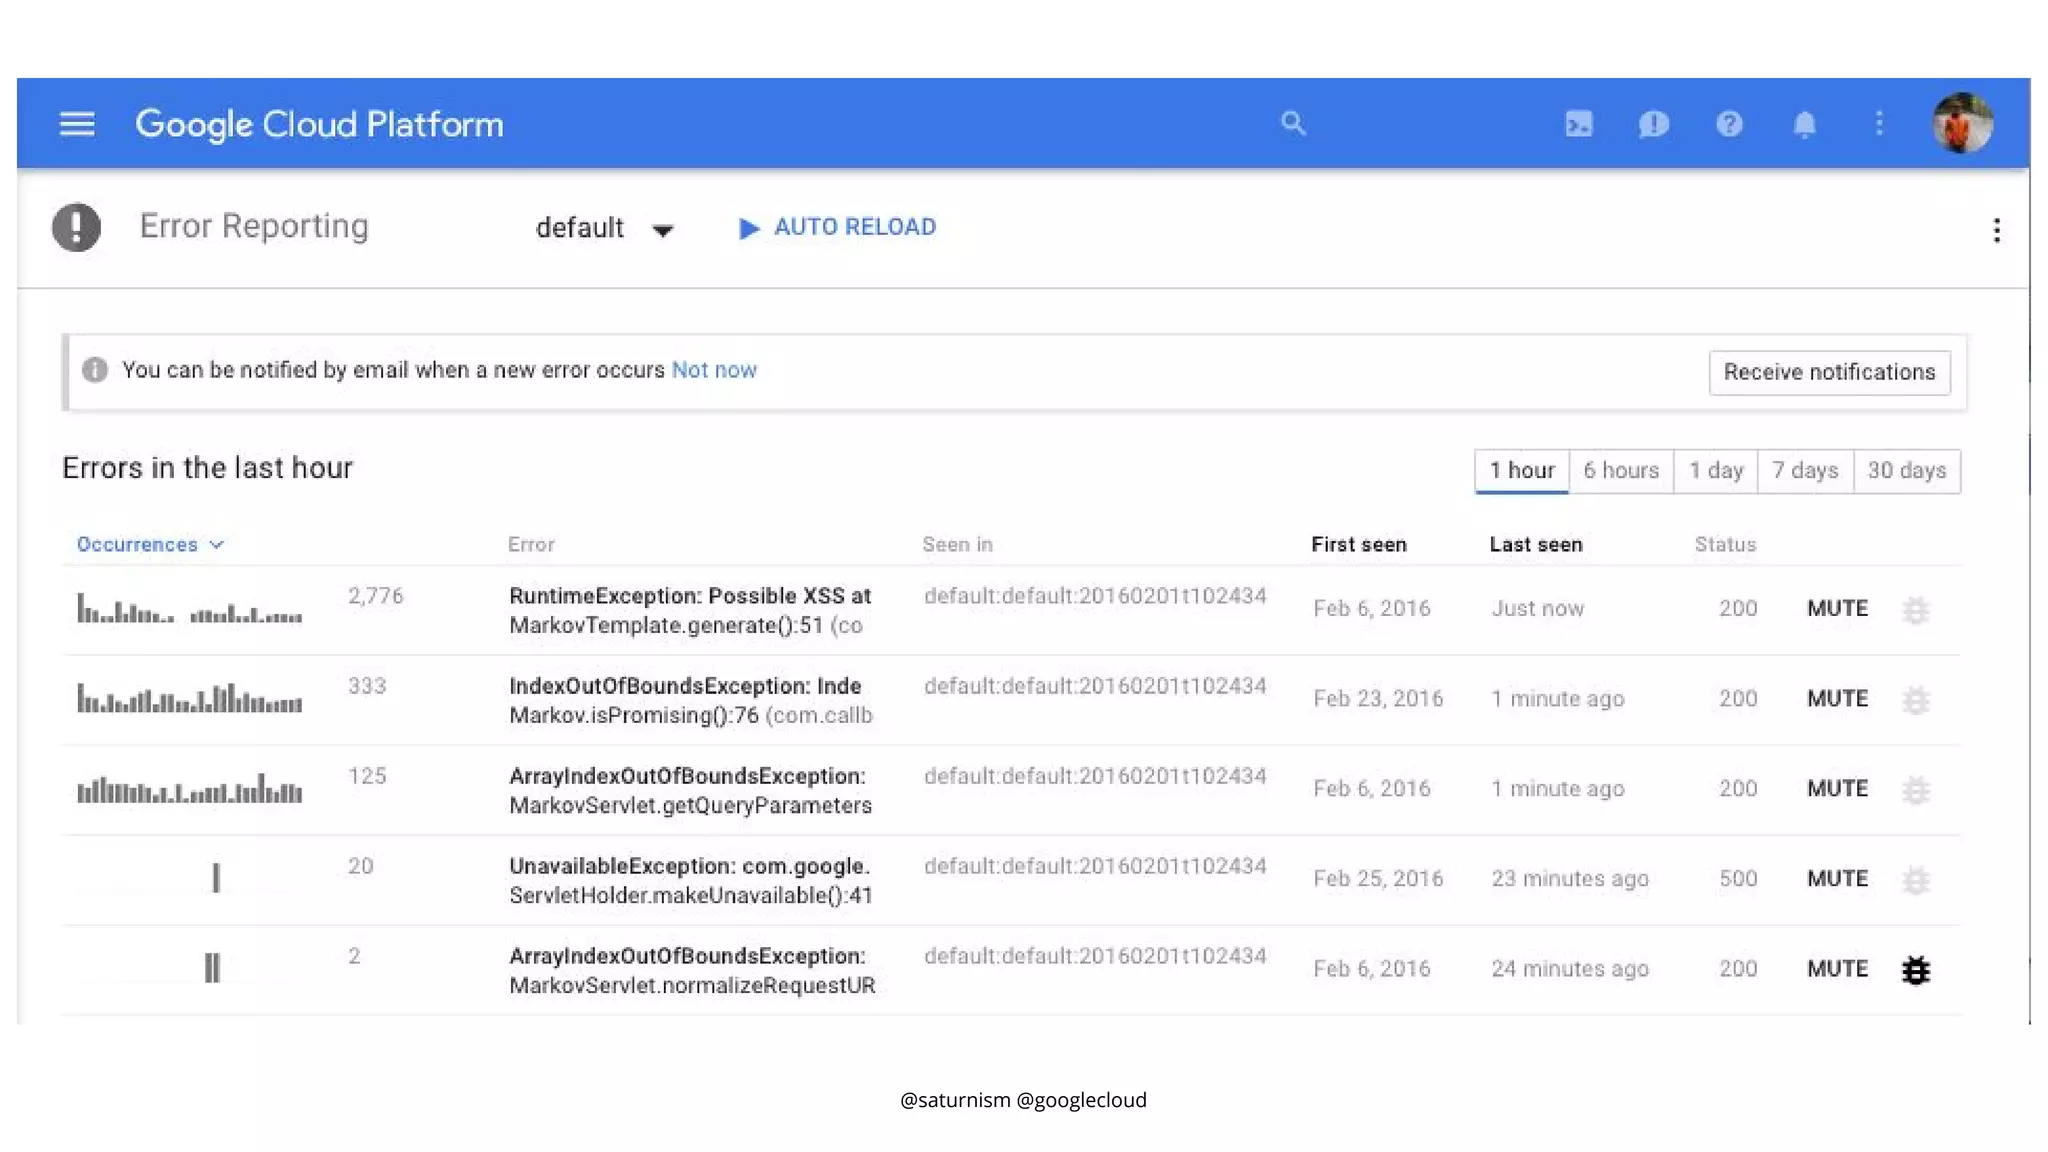2048x1152 pixels.
Task: Click the Status column header
Action: tap(1725, 544)
